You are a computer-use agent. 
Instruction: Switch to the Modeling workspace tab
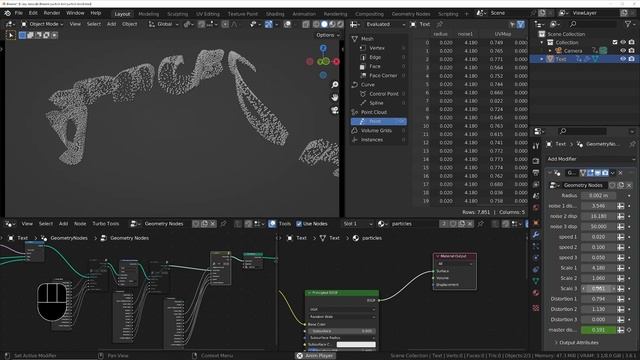pyautogui.click(x=149, y=14)
